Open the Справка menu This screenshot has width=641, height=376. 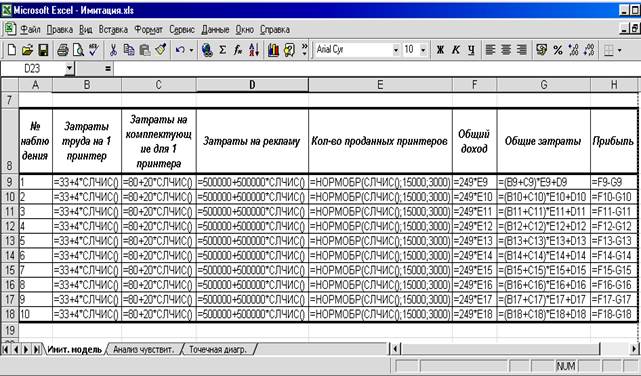(x=275, y=29)
